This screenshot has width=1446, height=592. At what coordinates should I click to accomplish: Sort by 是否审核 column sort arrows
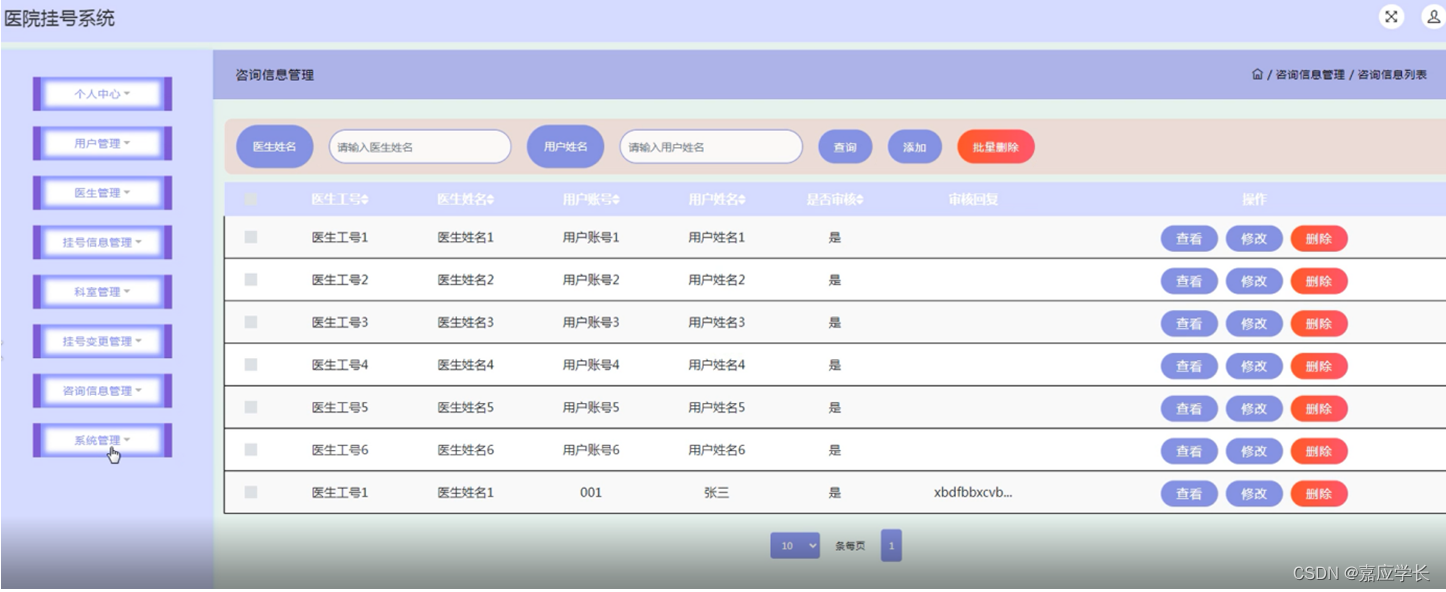point(859,200)
